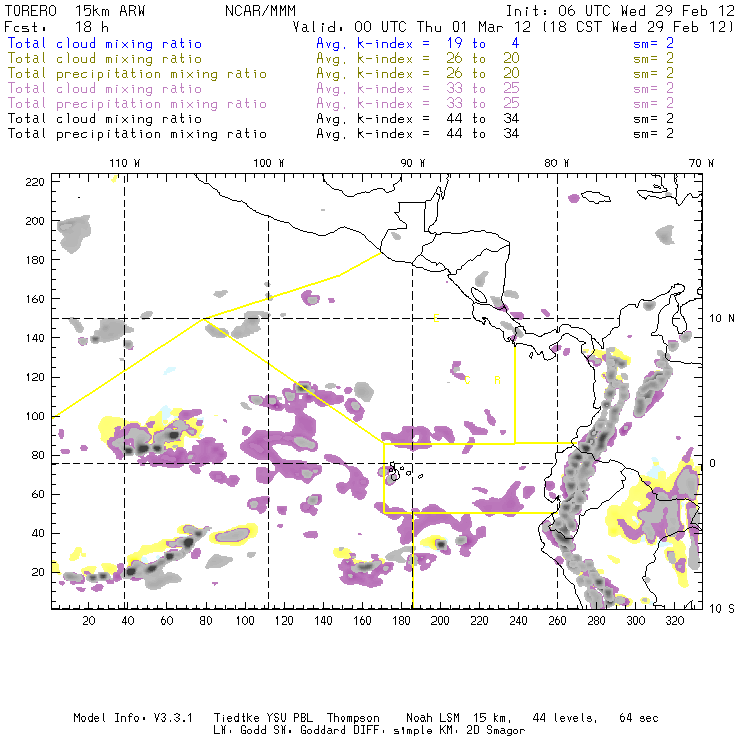
Task: Click the olive 'Total cloud mixing ratio' legend line
Action: pyautogui.click(x=105, y=59)
